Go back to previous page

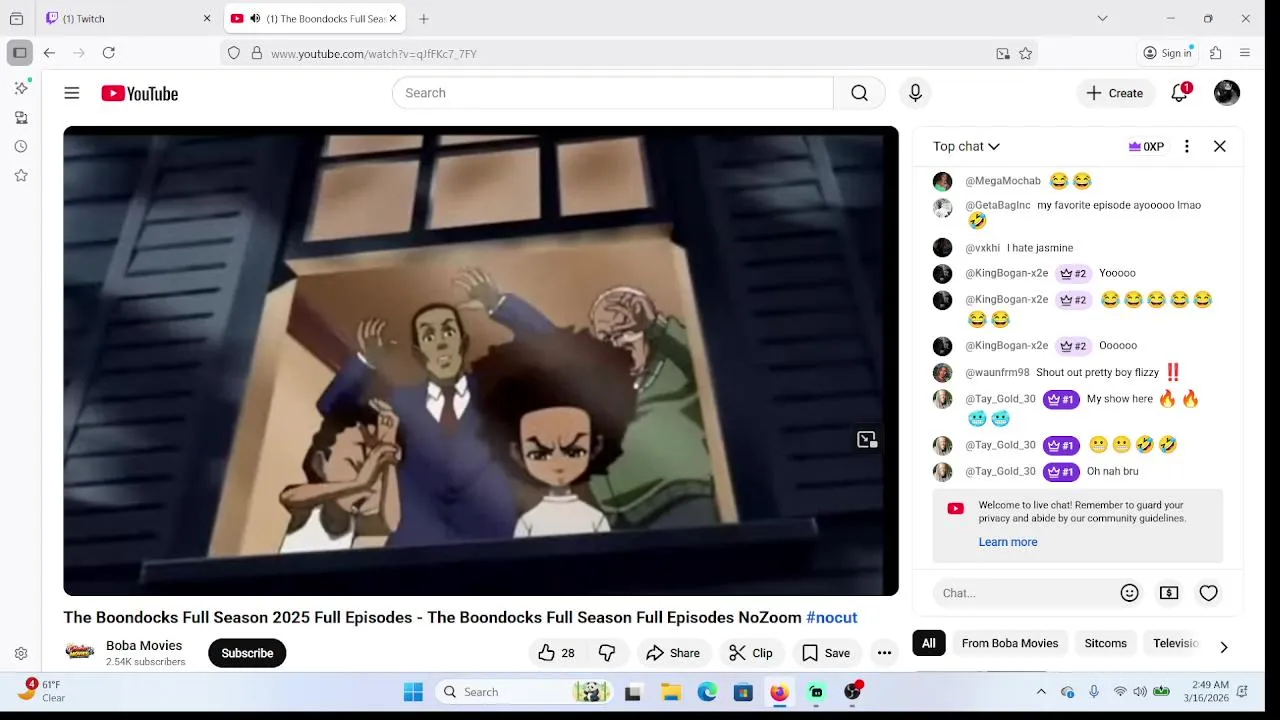click(49, 53)
